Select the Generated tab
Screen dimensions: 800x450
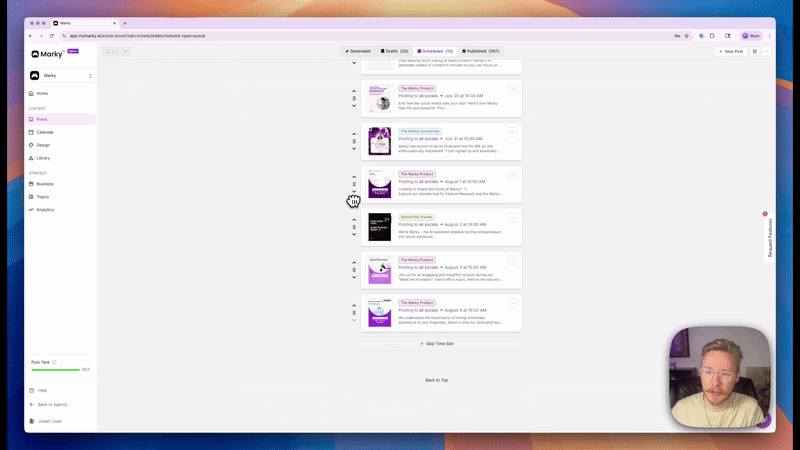357,51
